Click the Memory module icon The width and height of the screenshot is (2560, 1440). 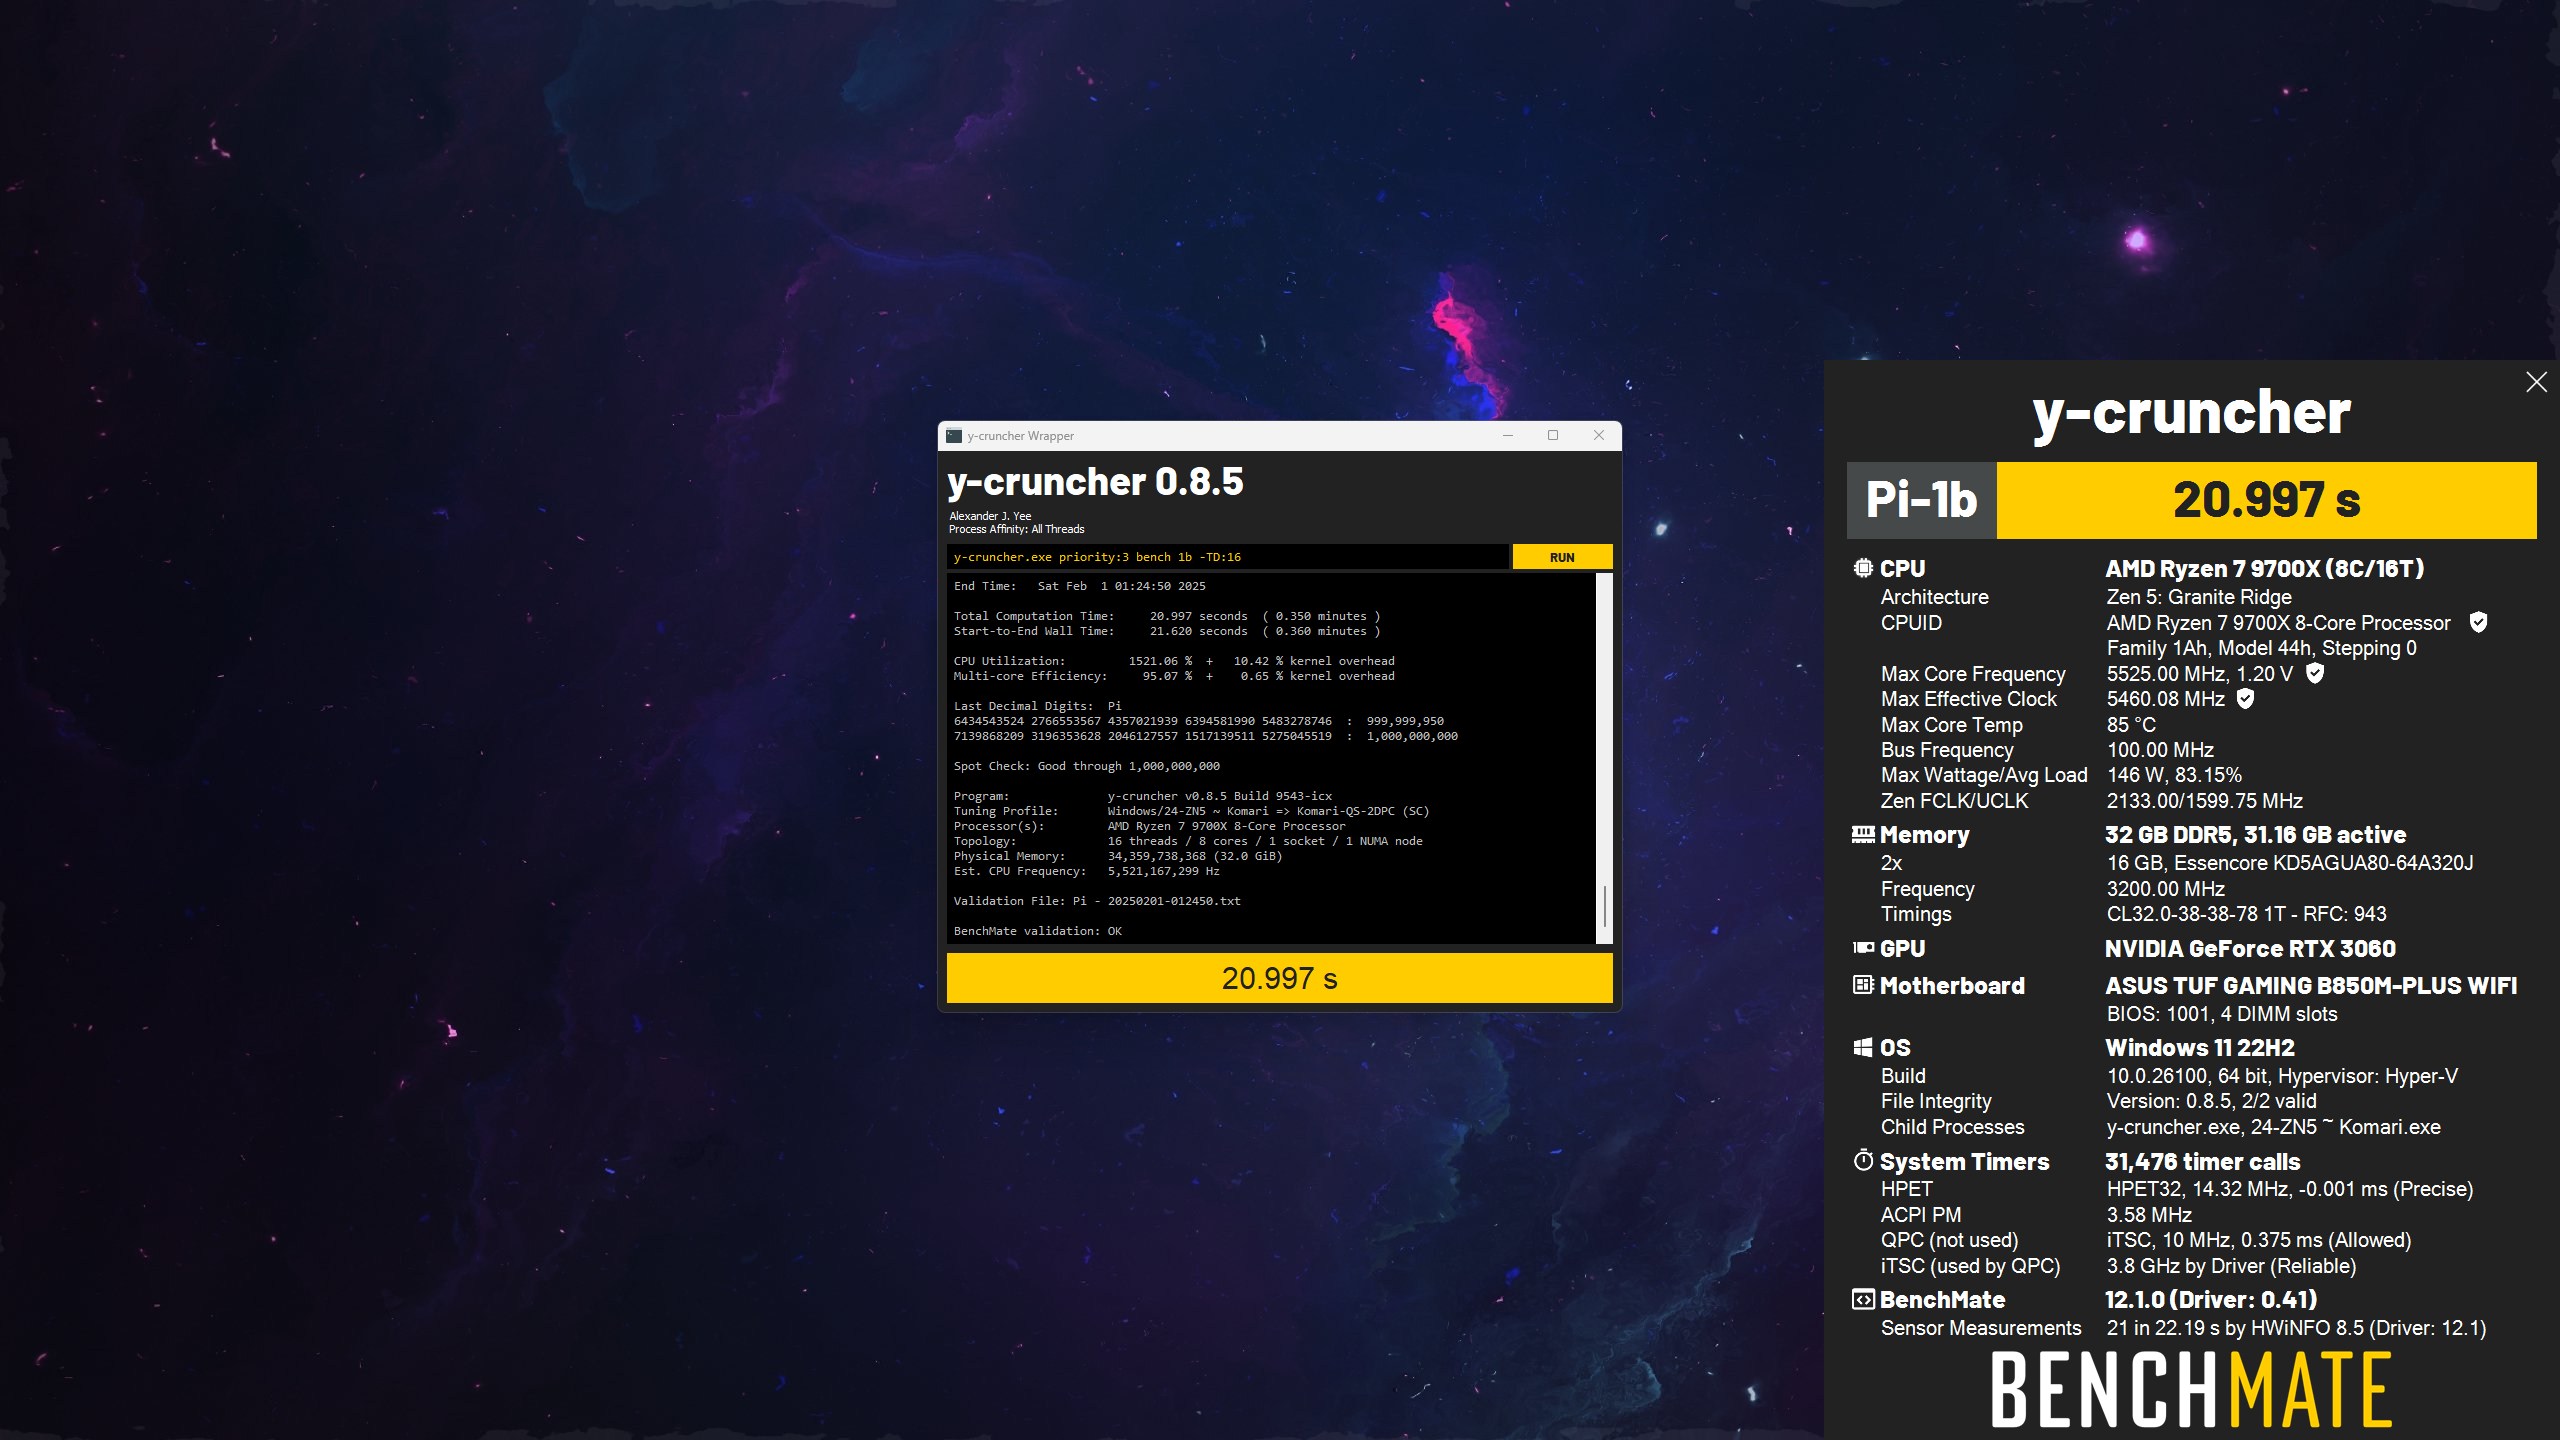(x=1863, y=834)
